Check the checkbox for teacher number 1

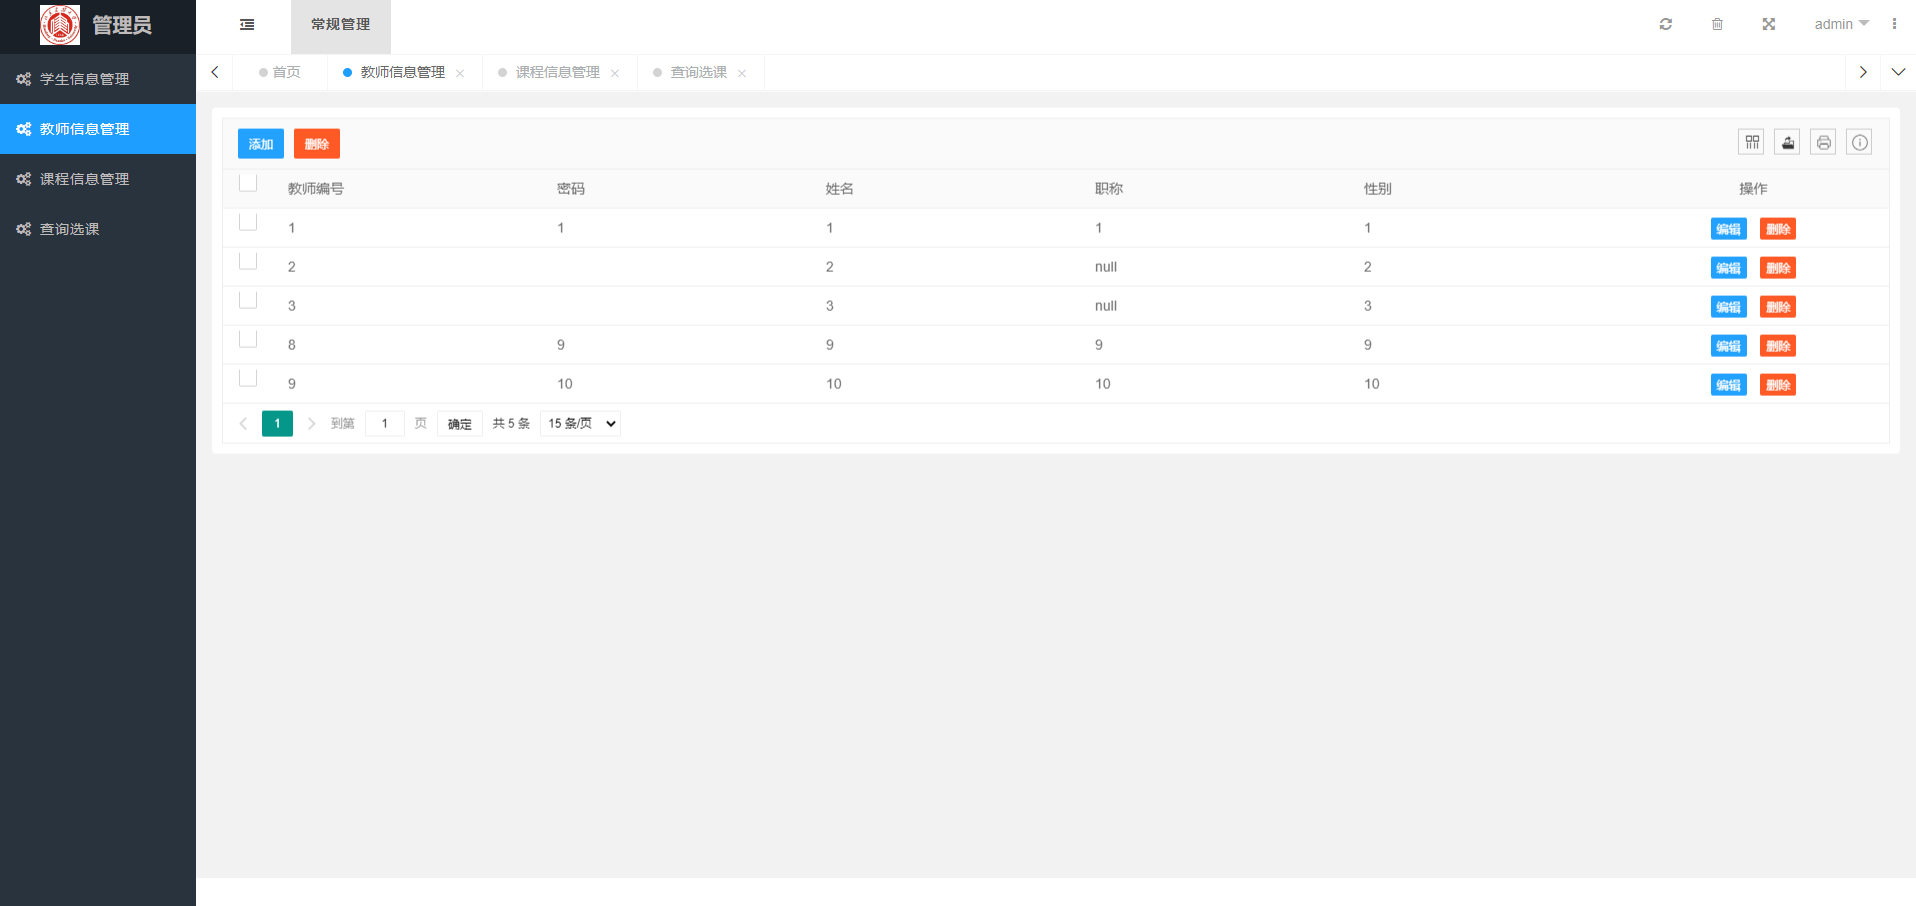tap(248, 222)
